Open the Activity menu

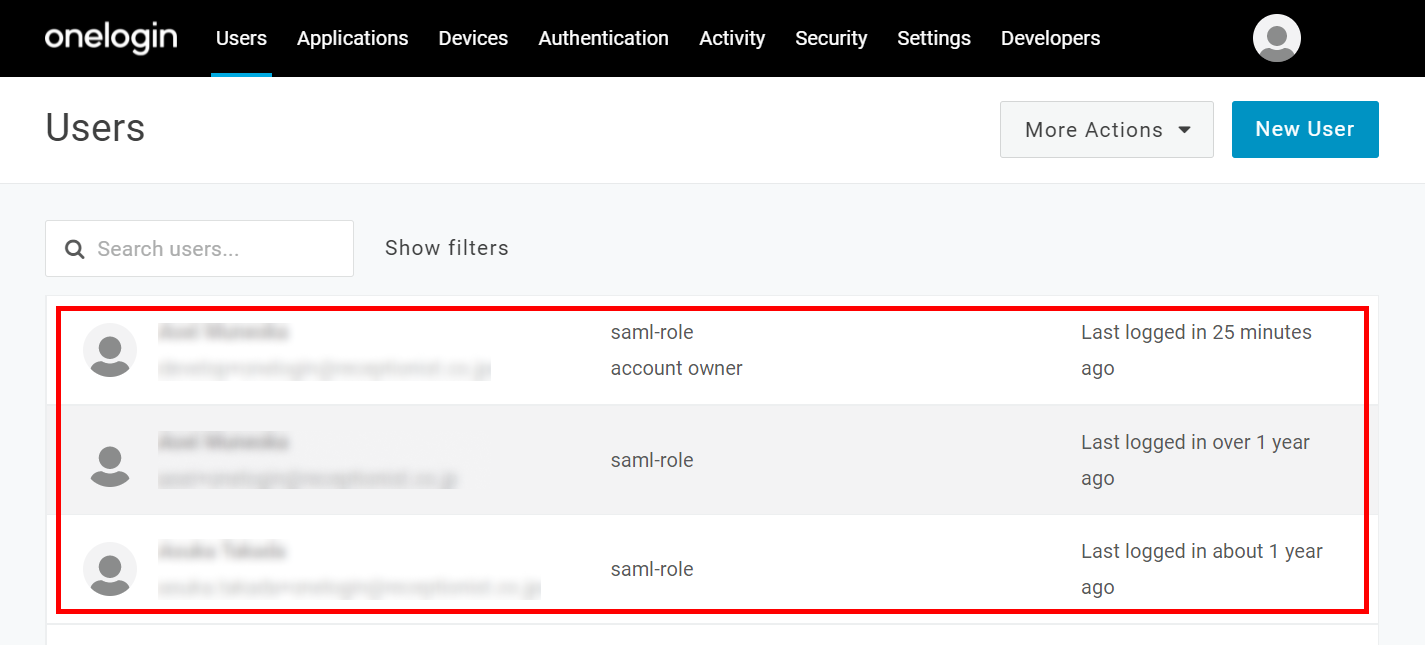(732, 38)
